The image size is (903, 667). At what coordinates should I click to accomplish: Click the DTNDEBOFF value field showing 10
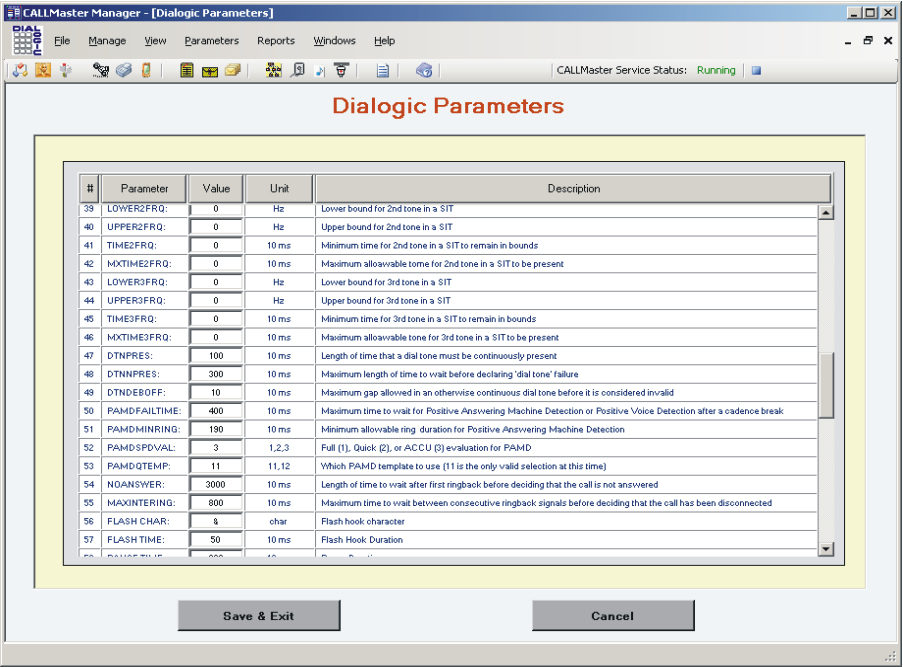coord(216,393)
